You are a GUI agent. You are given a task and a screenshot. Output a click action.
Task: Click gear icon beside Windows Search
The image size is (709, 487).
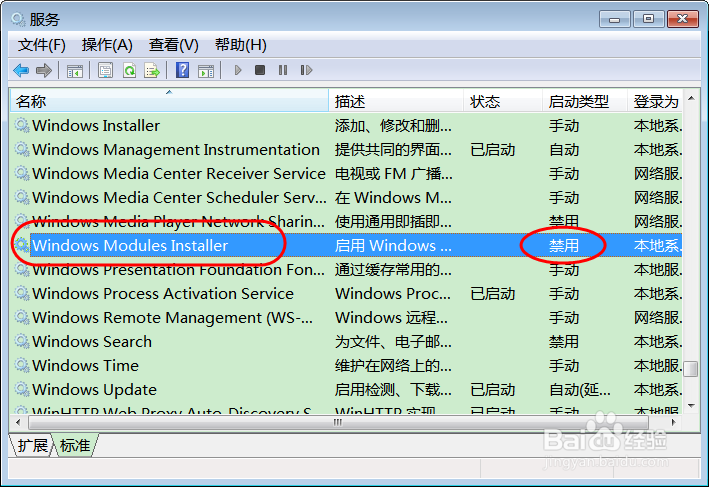tap(21, 341)
